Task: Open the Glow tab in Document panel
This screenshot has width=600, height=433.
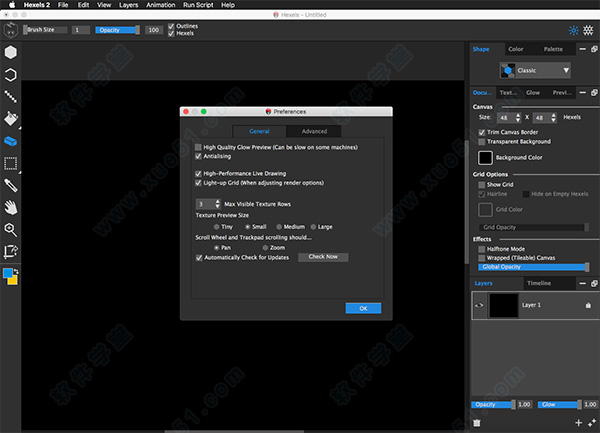Action: coord(533,93)
